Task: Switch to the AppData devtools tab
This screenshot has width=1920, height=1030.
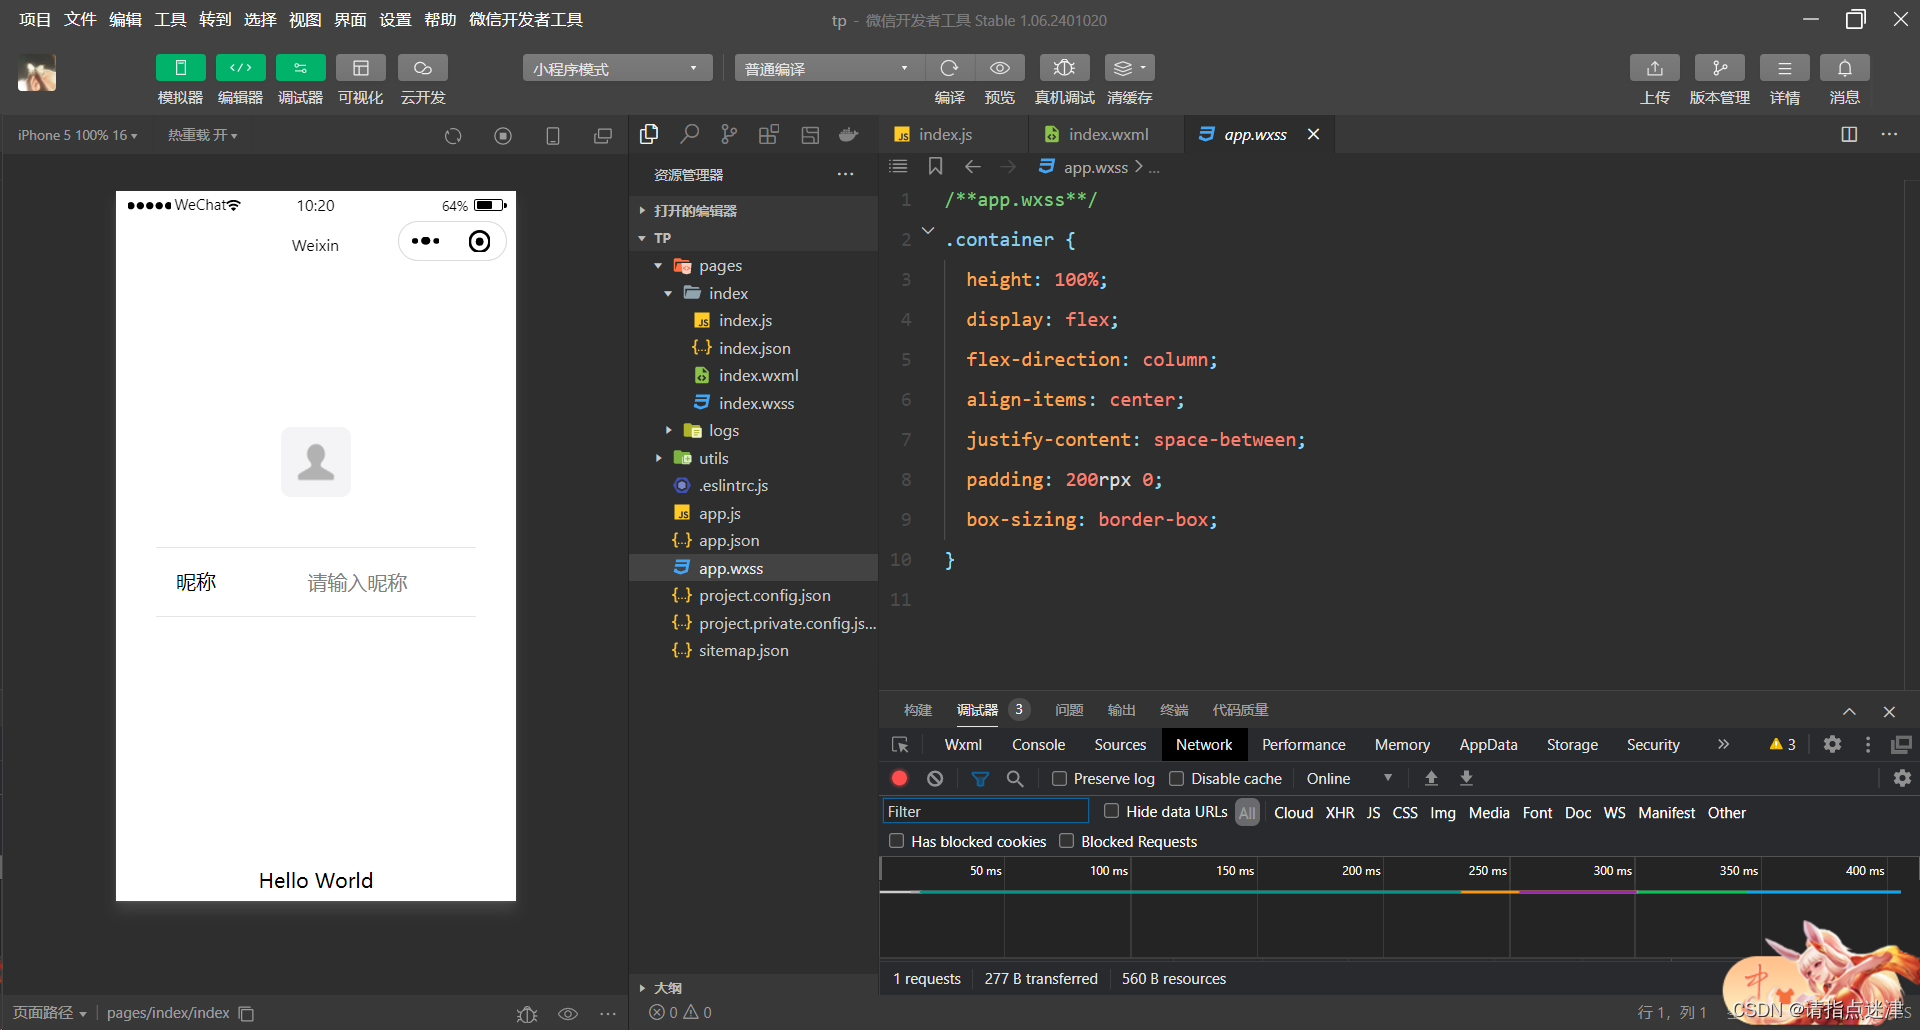Action: [x=1488, y=744]
